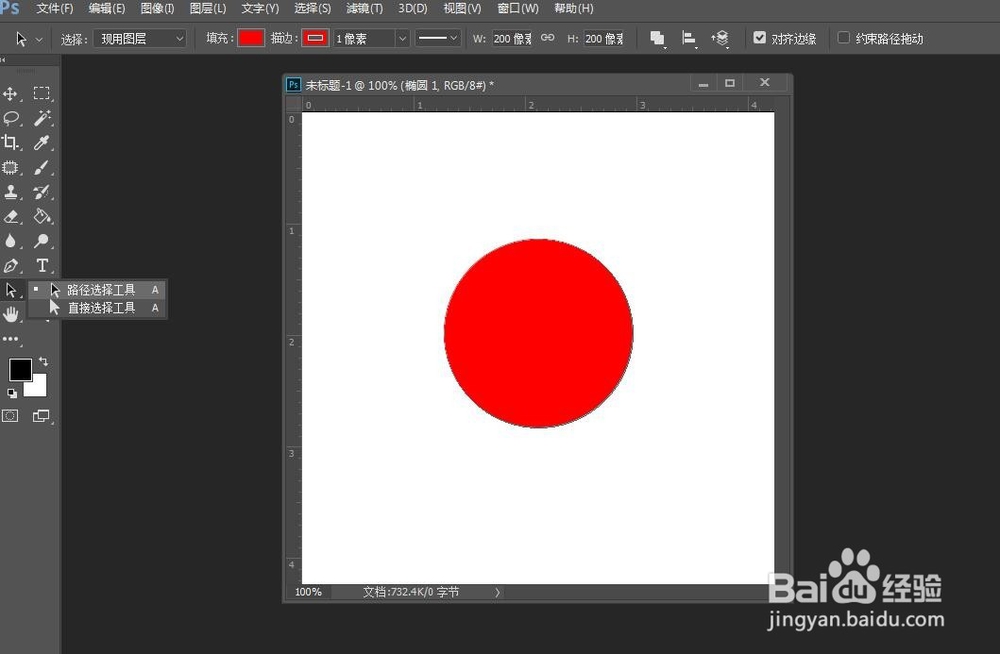Select the Magic Wand tool
The height and width of the screenshot is (654, 1000).
(x=41, y=118)
